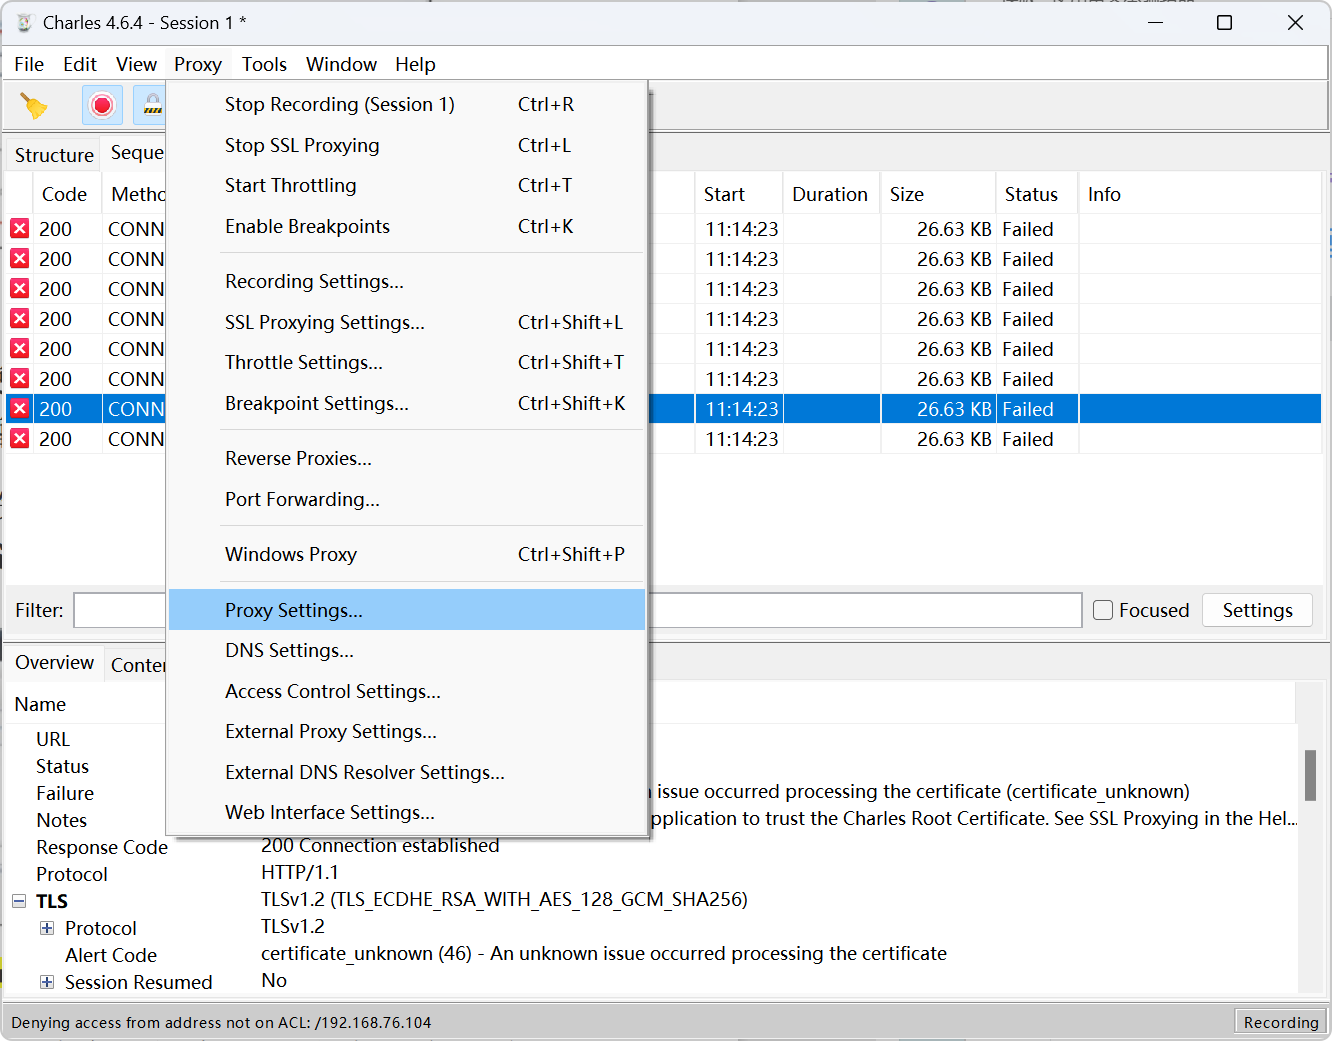This screenshot has height=1041, width=1332.
Task: Open Proxy Settings...
Action: 407,610
